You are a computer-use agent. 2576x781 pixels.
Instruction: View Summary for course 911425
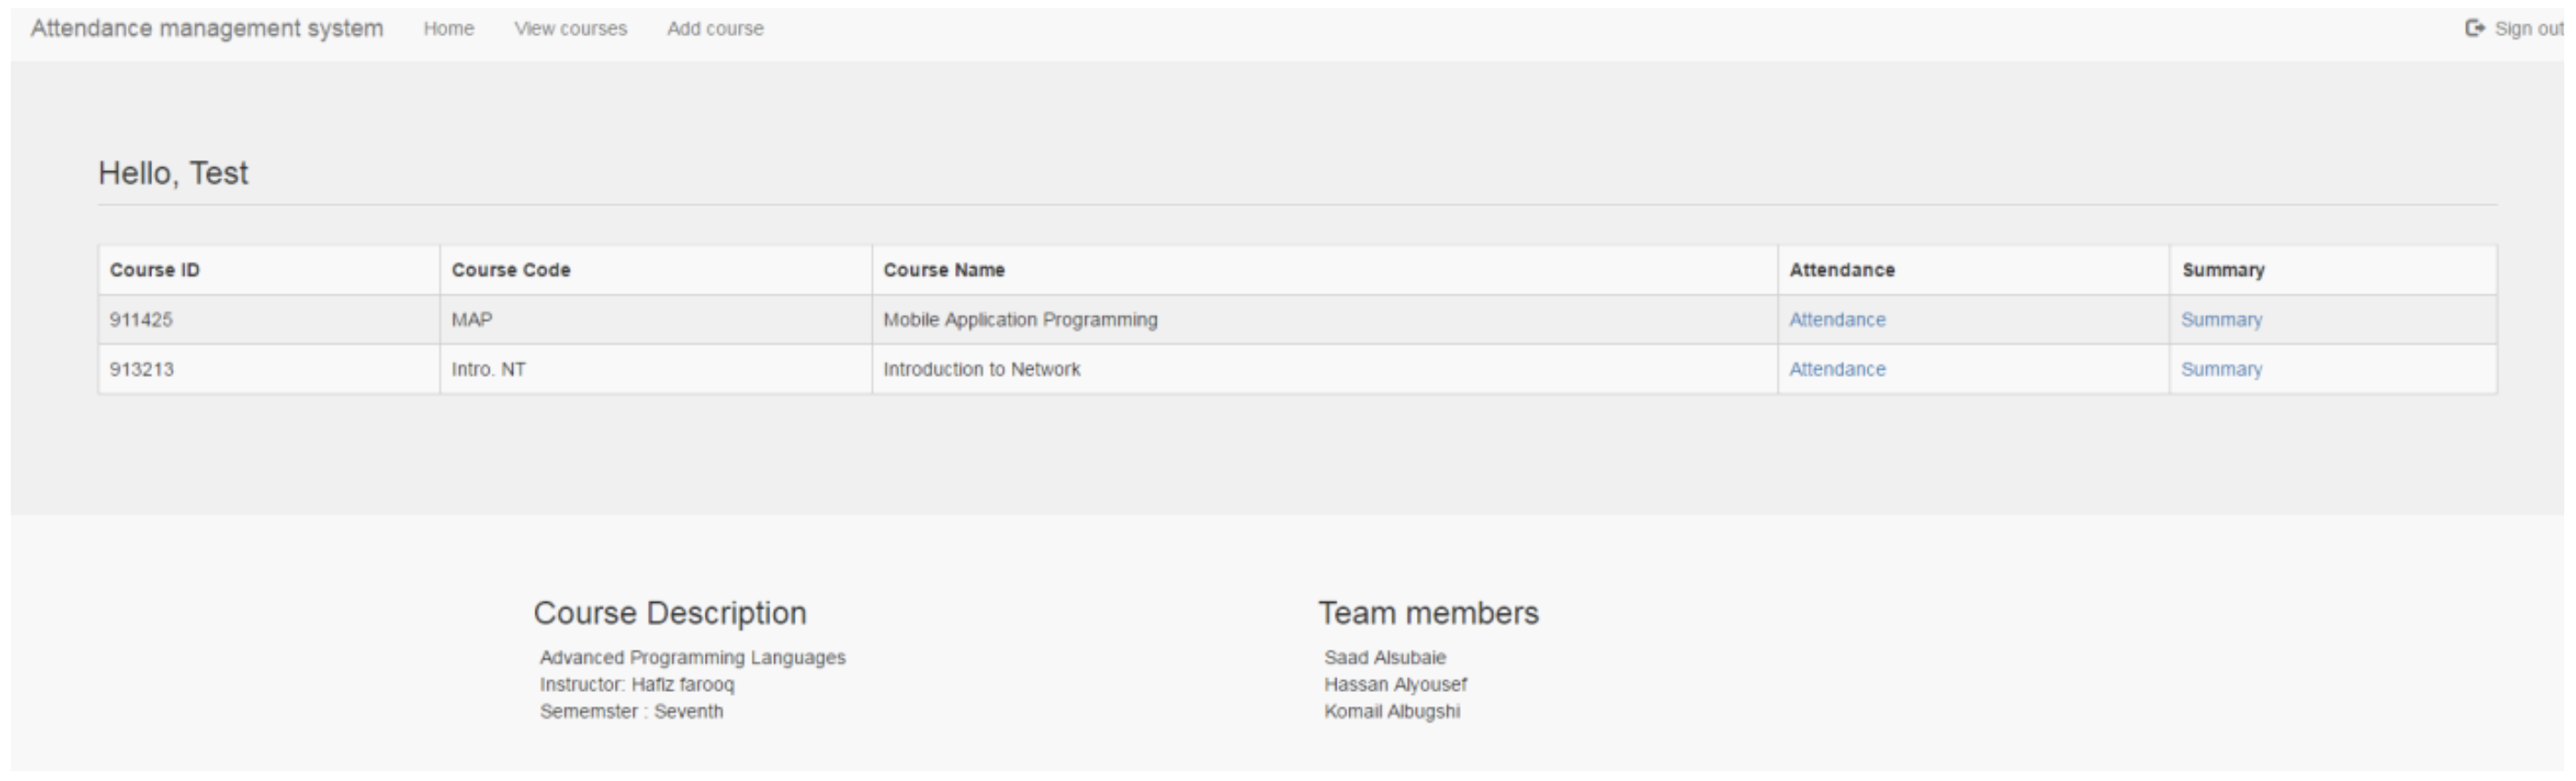(2221, 320)
